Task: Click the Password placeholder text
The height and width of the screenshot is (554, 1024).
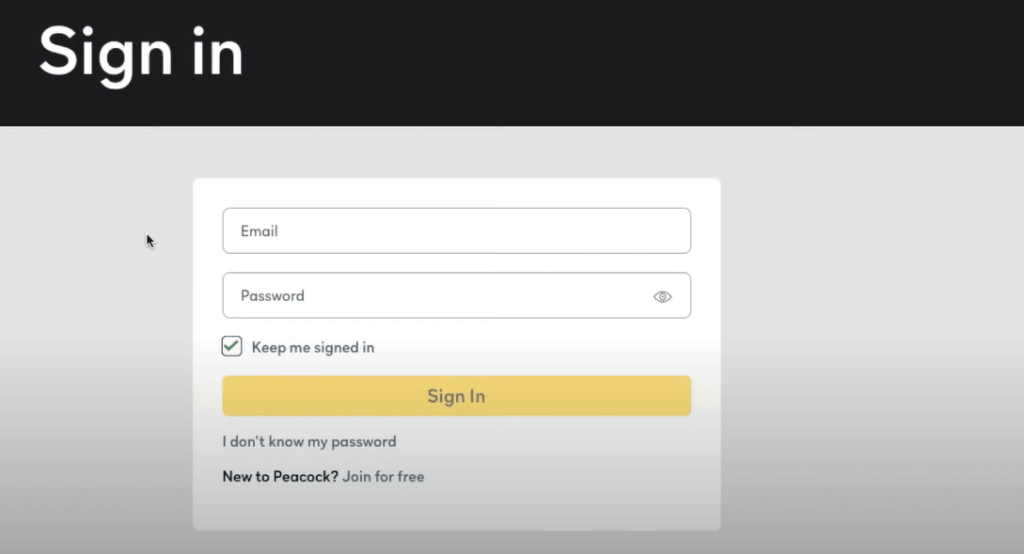Action: pyautogui.click(x=272, y=296)
